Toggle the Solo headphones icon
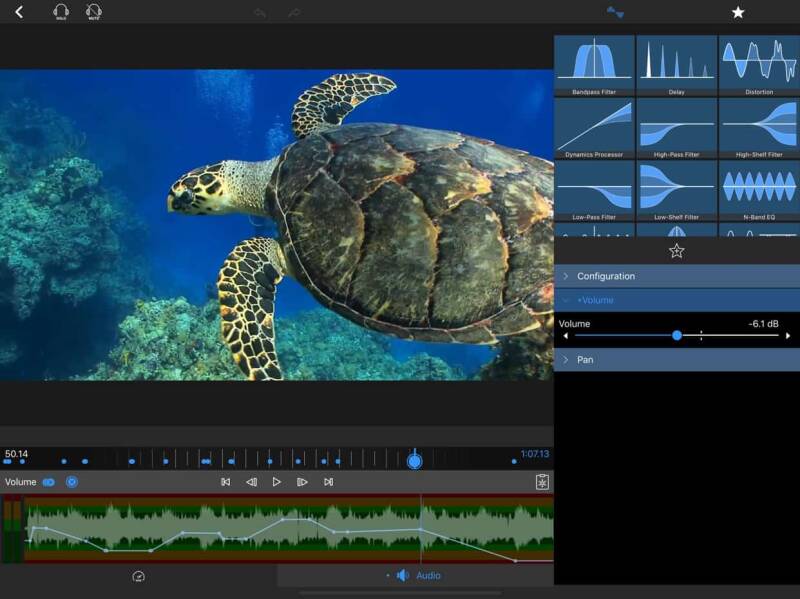The height and width of the screenshot is (599, 800). (x=61, y=12)
